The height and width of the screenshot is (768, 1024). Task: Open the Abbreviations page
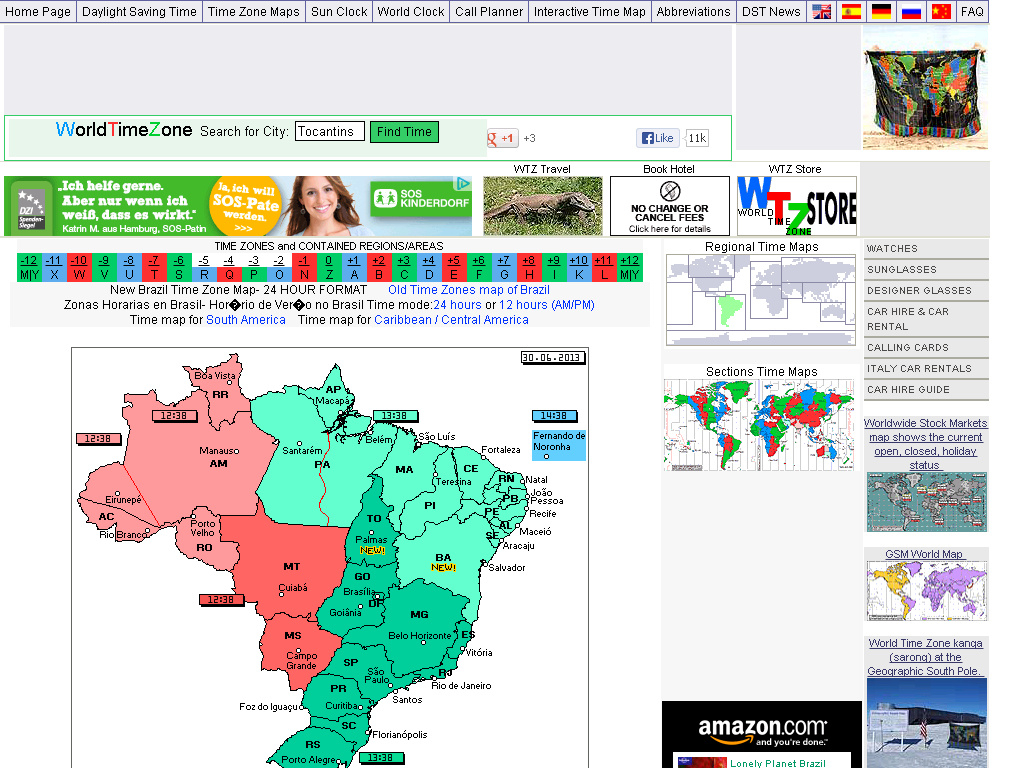click(x=694, y=12)
